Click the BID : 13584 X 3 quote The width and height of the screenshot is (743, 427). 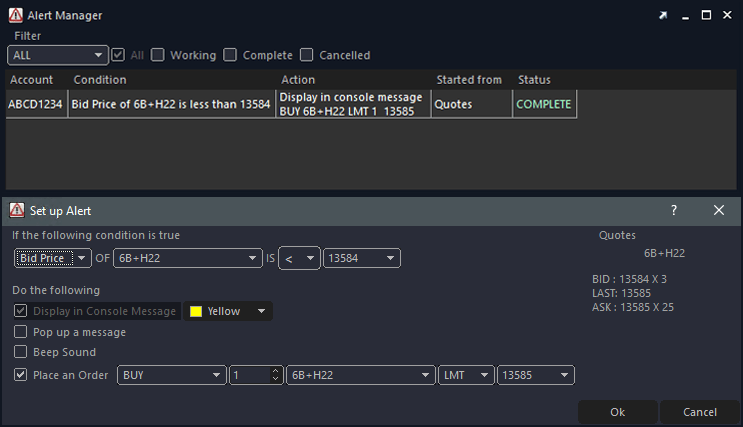coord(629,279)
